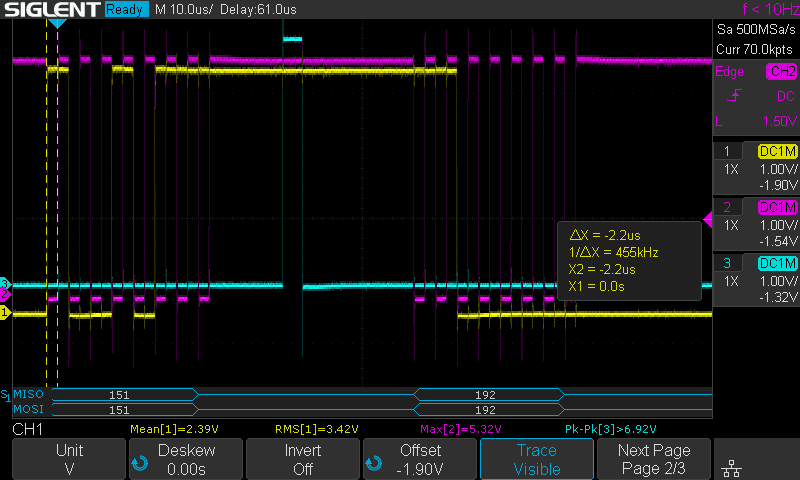Click the ΔX = -2.2us cursor readout
Screen dimensions: 800x480
(605, 235)
